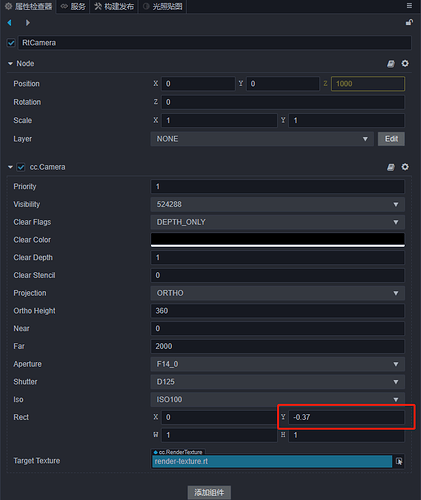Image resolution: width=421 pixels, height=500 pixels.
Task: Switch to 光照贴图 tab
Action: point(163,6)
